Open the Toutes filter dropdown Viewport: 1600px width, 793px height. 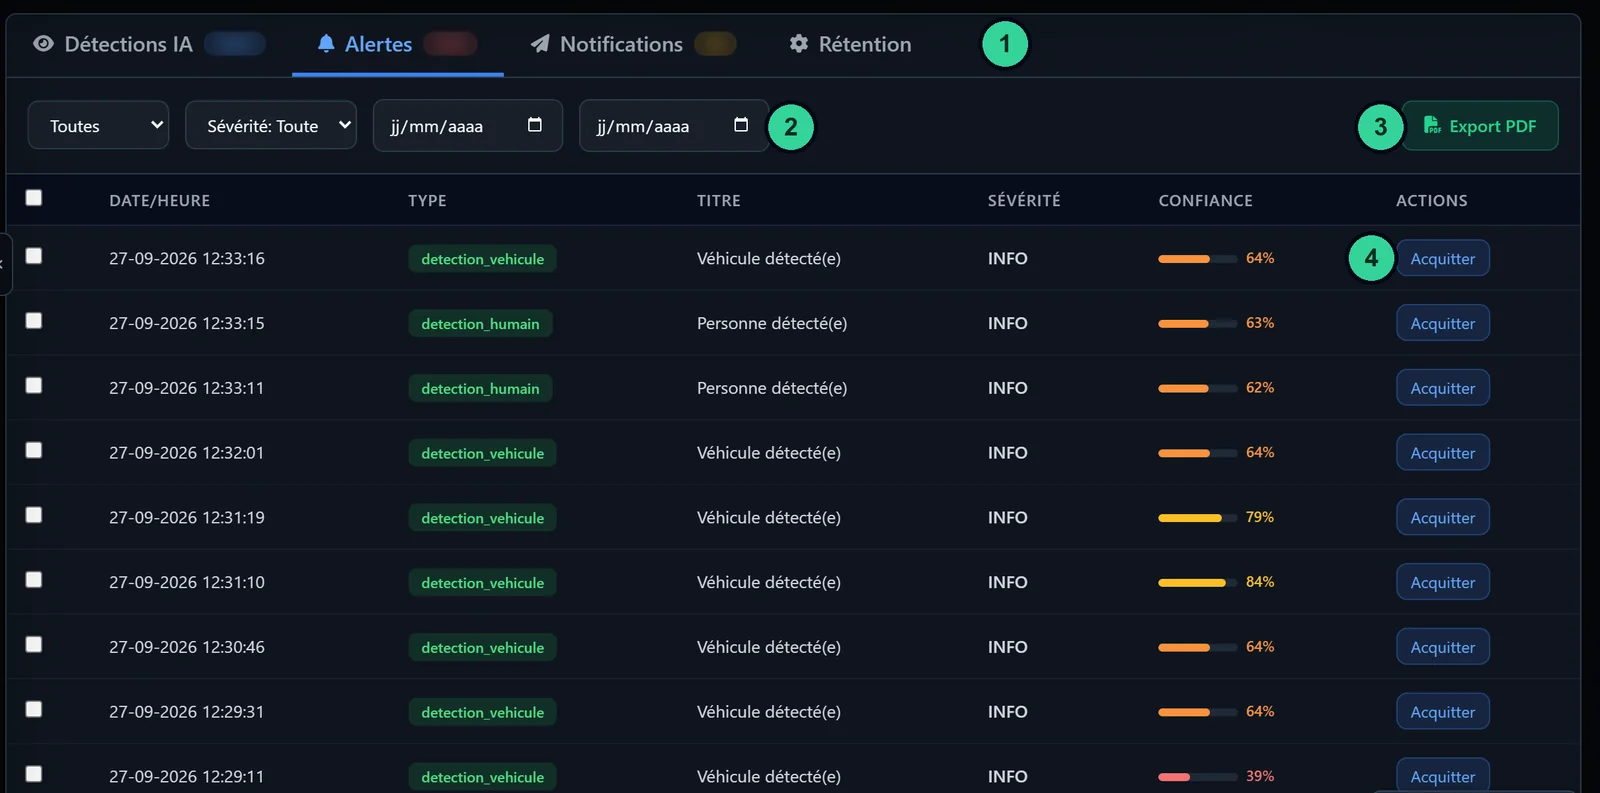tap(98, 125)
